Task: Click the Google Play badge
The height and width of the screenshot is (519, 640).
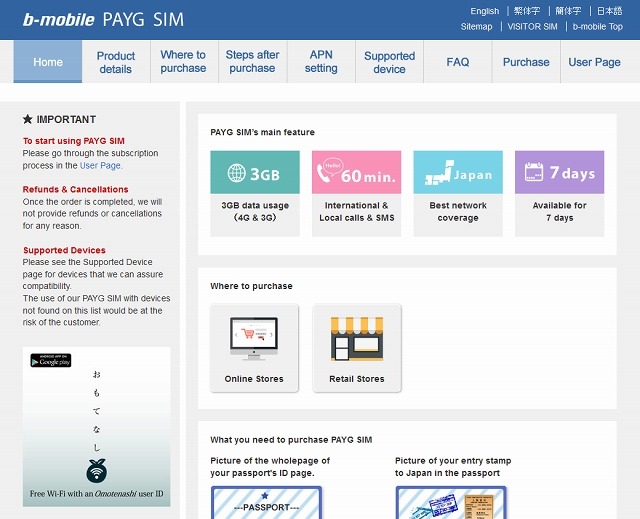Action: pos(51,360)
